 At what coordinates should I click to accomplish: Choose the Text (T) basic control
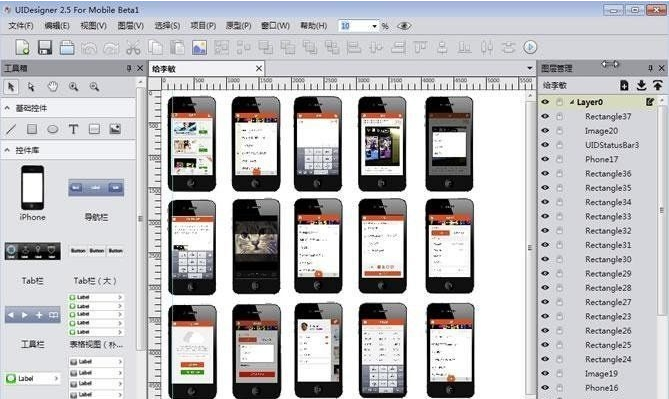click(x=73, y=129)
